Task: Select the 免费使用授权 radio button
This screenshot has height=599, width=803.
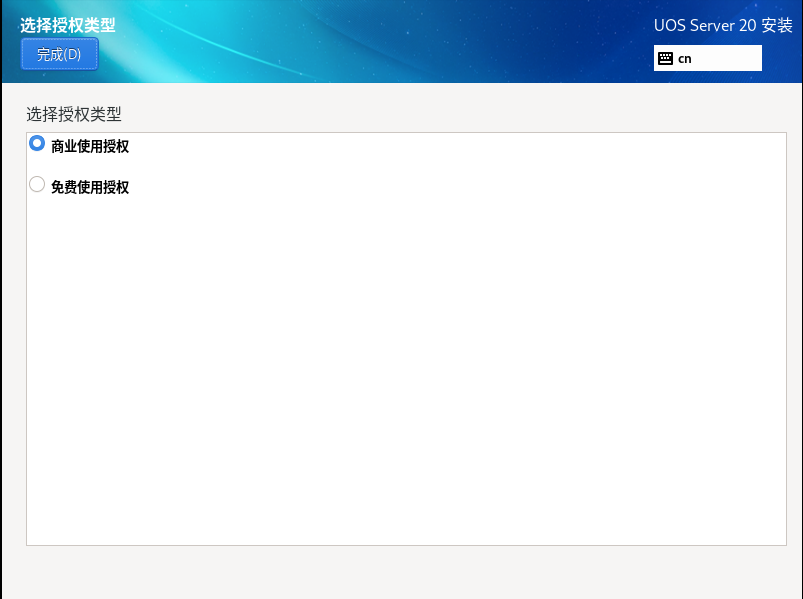Action: (x=37, y=184)
